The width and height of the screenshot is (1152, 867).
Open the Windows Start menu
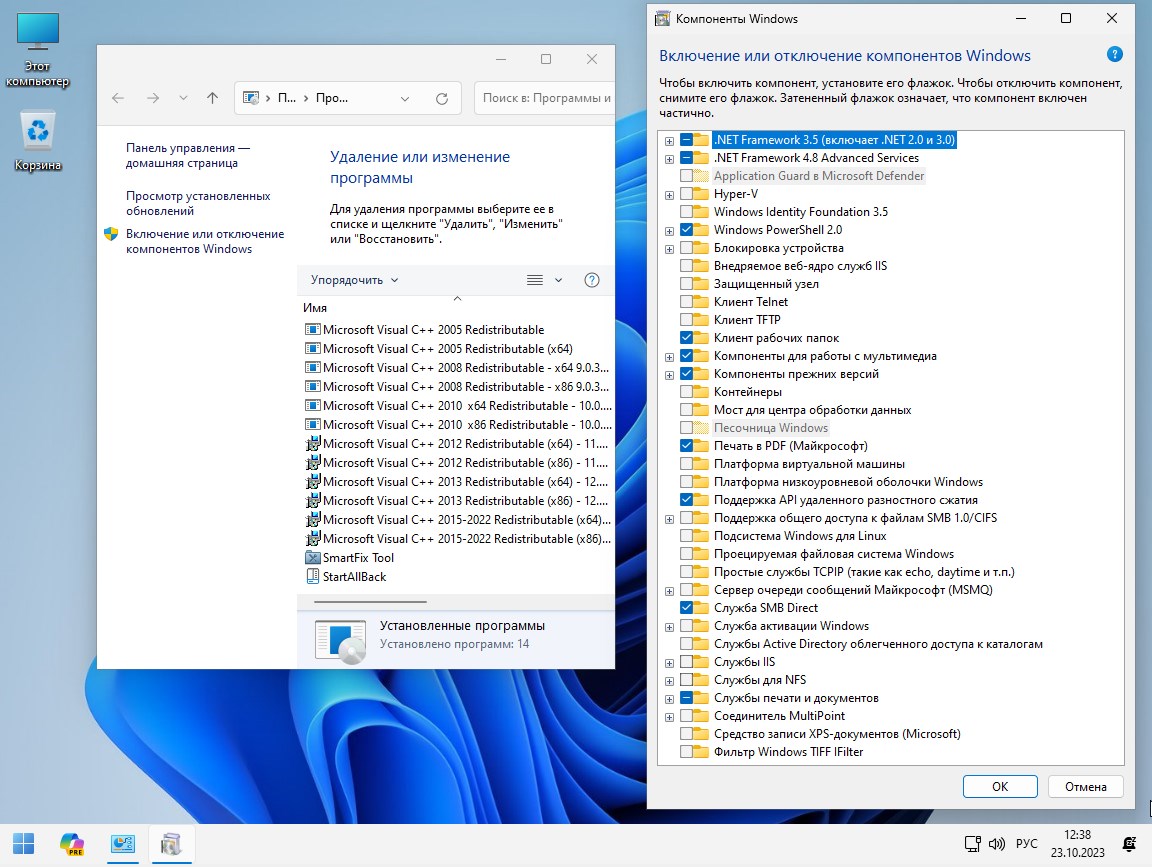24,844
